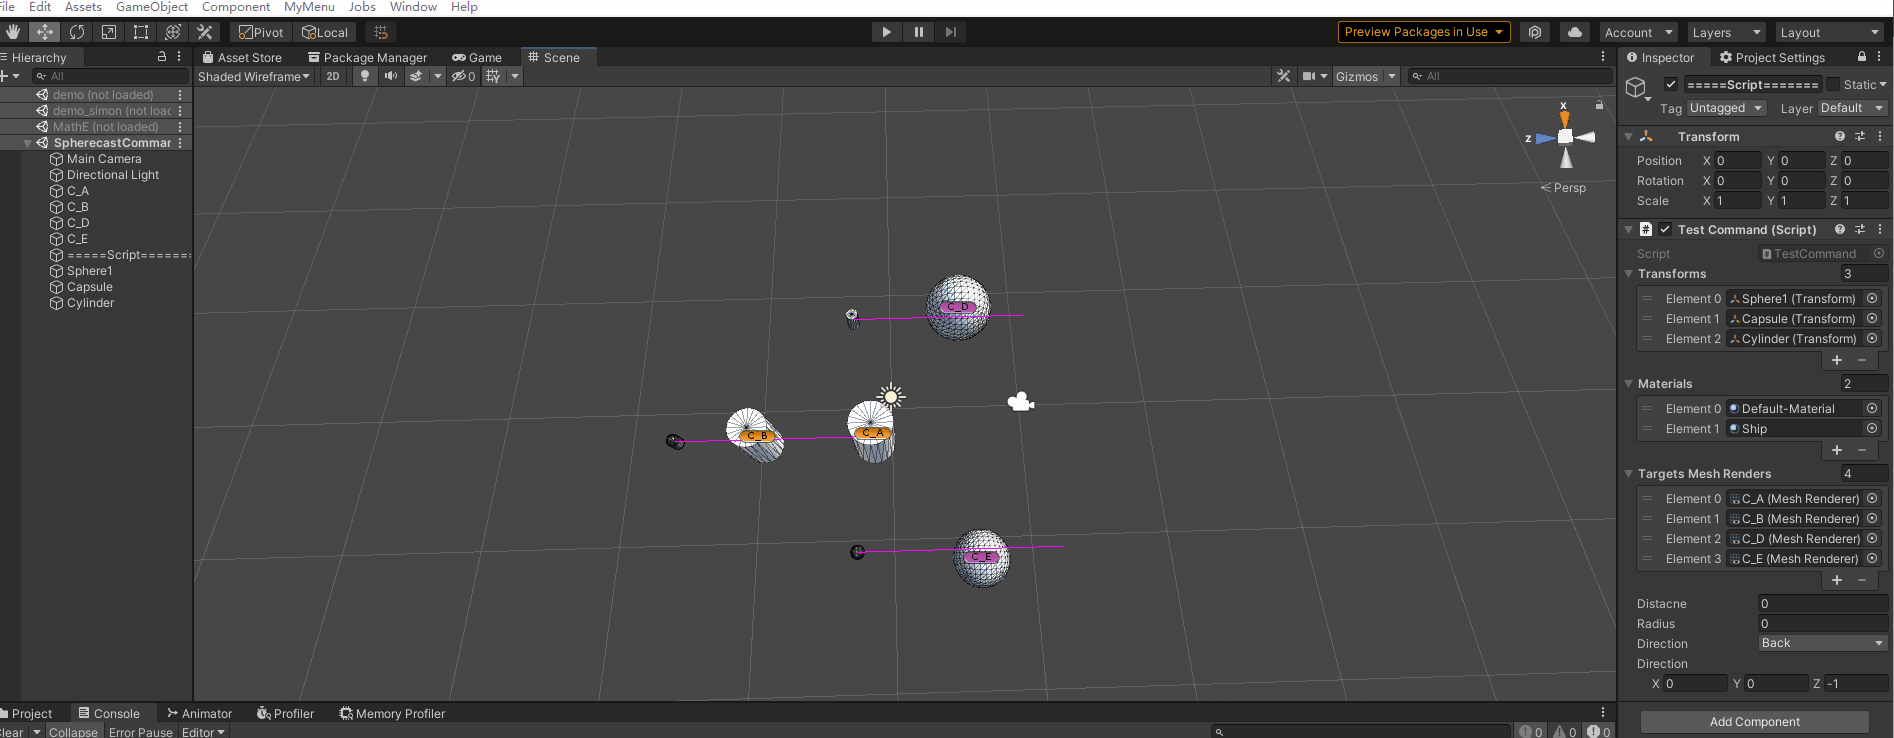
Task: Switch to the Game tab
Action: point(477,57)
